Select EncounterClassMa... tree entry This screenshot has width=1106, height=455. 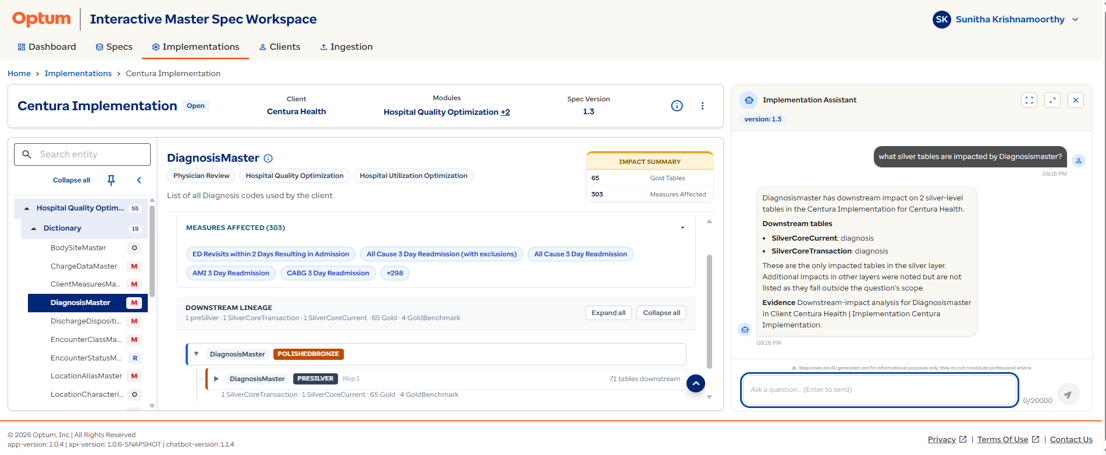coord(85,339)
